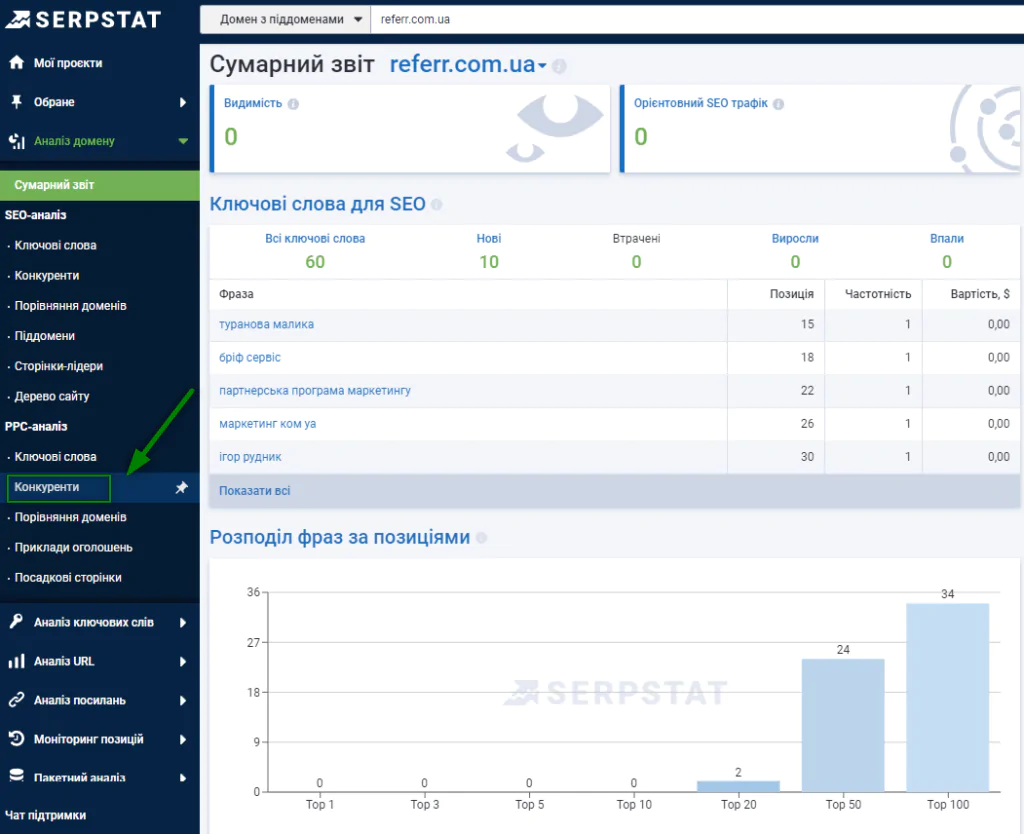The image size is (1024, 834).
Task: Expand the Пакетний аналіз submenu arrow
Action: (183, 778)
